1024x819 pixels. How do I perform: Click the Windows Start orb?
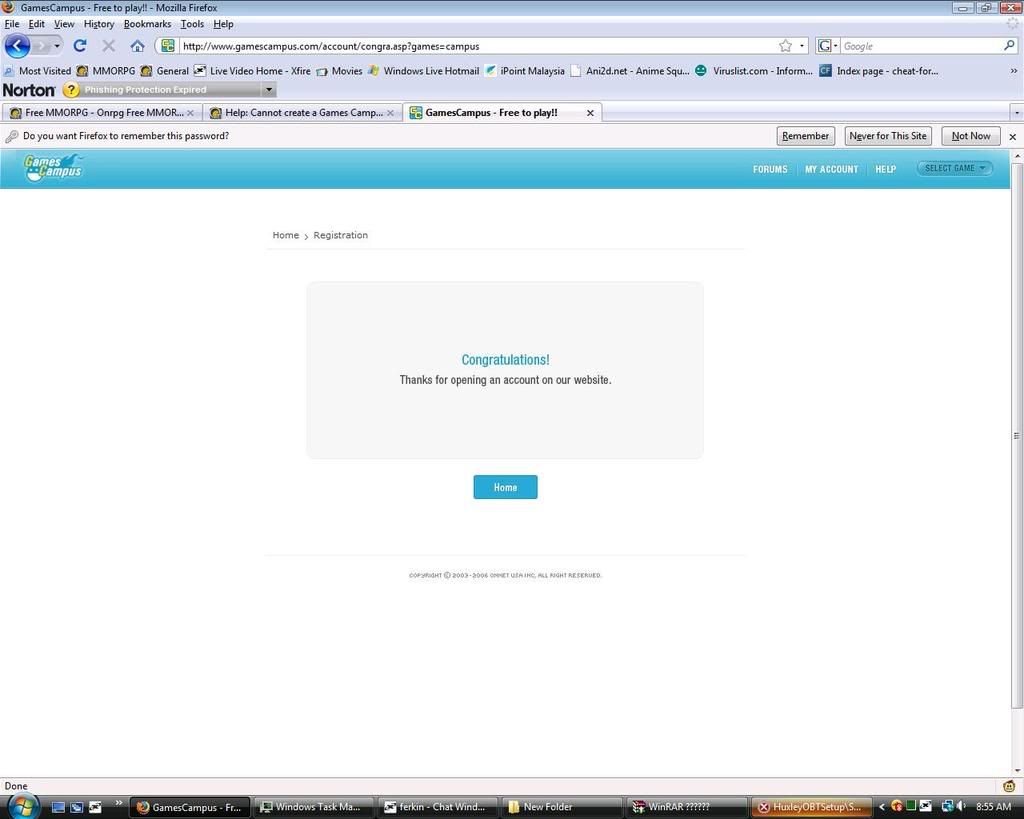[22, 806]
